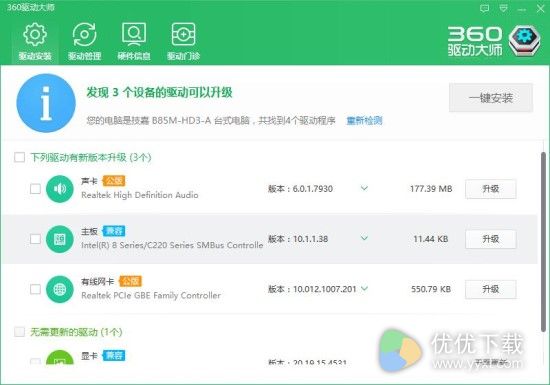Click 升级 for Realtek High Definition Audio
The height and width of the screenshot is (385, 550).
click(490, 189)
